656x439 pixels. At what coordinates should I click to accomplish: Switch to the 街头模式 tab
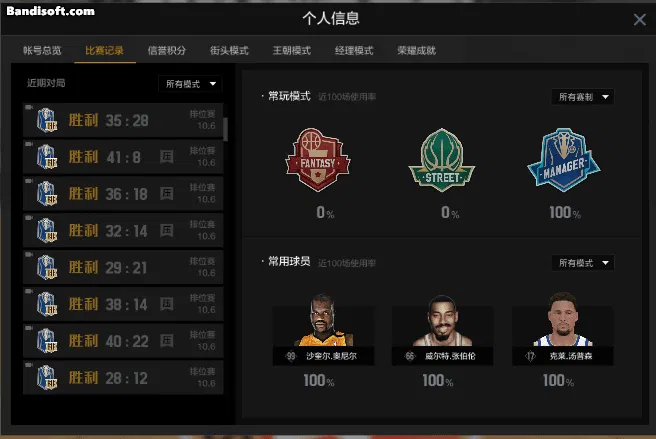(x=229, y=51)
